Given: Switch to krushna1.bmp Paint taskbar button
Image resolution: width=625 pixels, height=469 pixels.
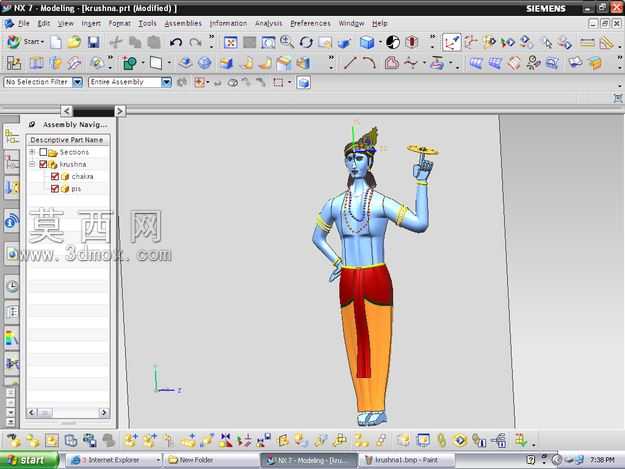Looking at the screenshot, I should click(407, 460).
